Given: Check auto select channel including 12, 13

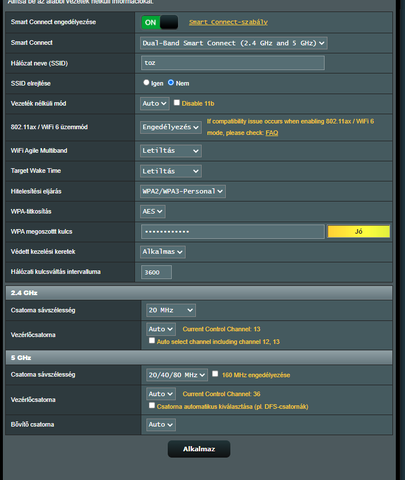Looking at the screenshot, I should pos(152,341).
